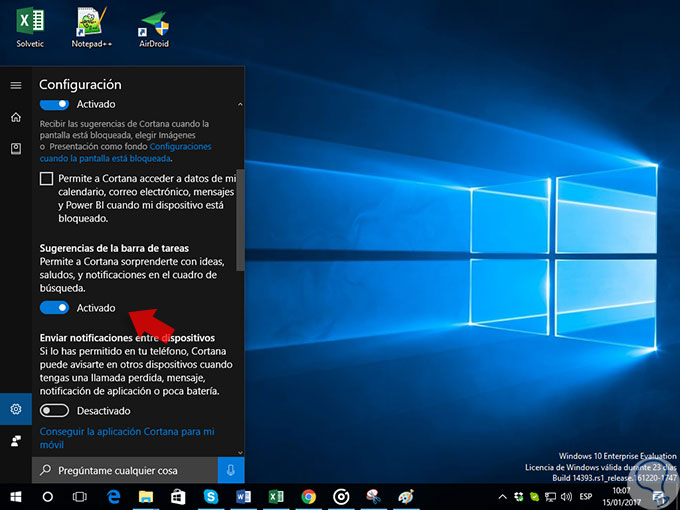
Task: Click Dropbox tray icon
Action: tap(519, 497)
